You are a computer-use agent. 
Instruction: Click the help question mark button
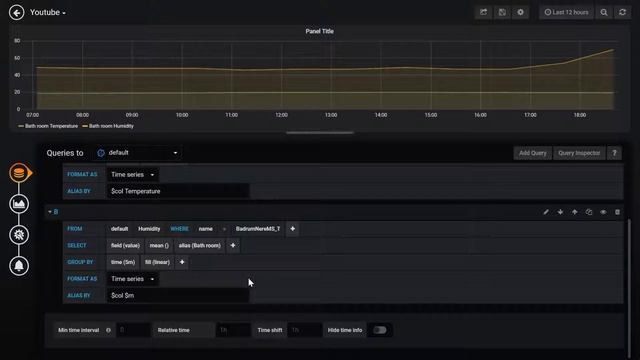pyautogui.click(x=614, y=153)
